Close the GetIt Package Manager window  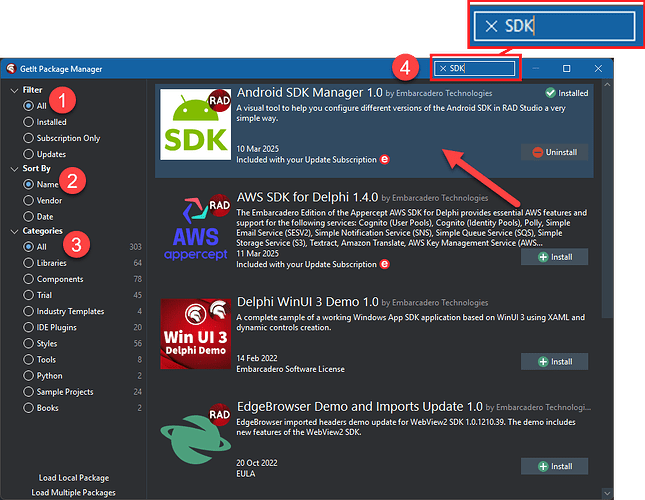598,68
